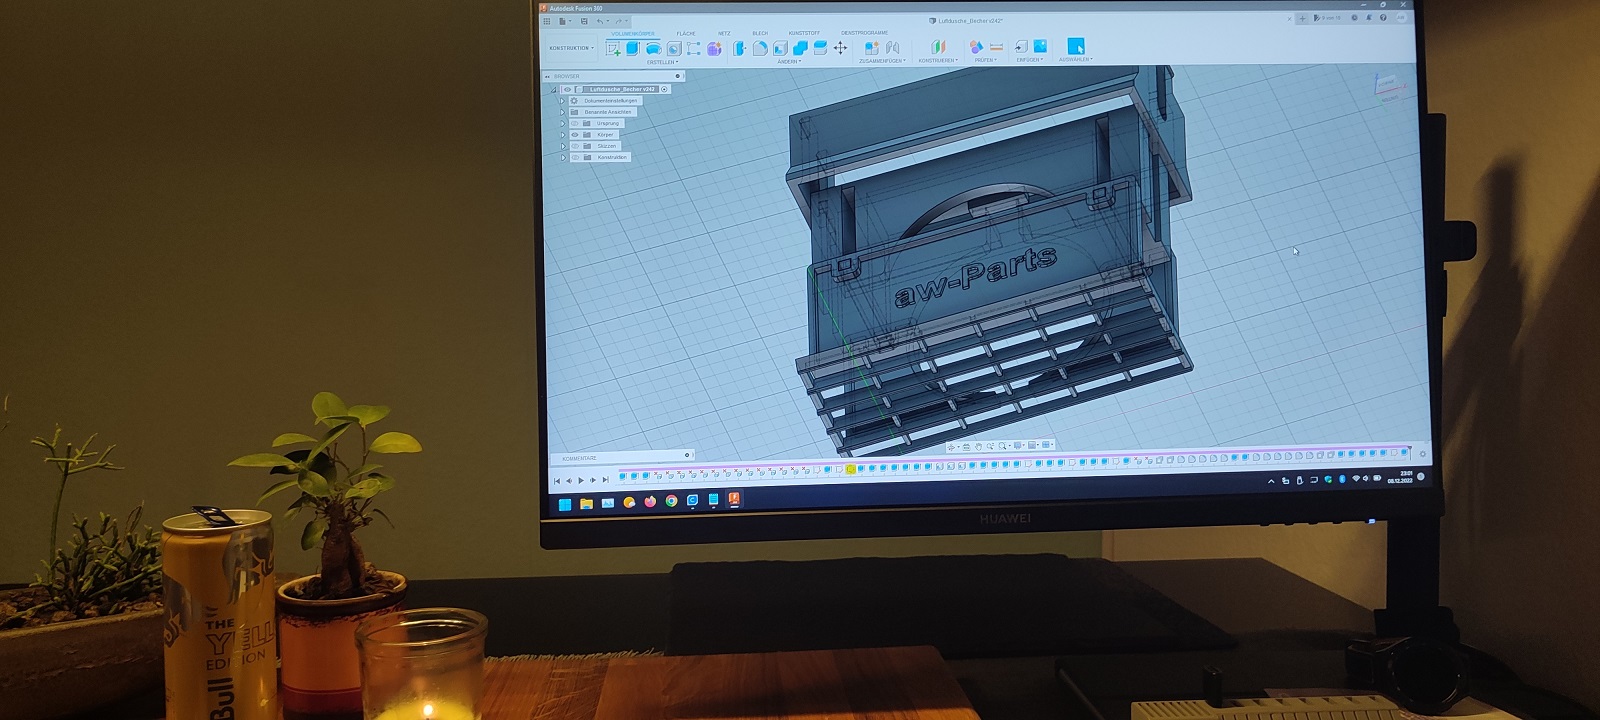Image resolution: width=1600 pixels, height=720 pixels.
Task: Open the notifications bell
Action: coord(1369,17)
